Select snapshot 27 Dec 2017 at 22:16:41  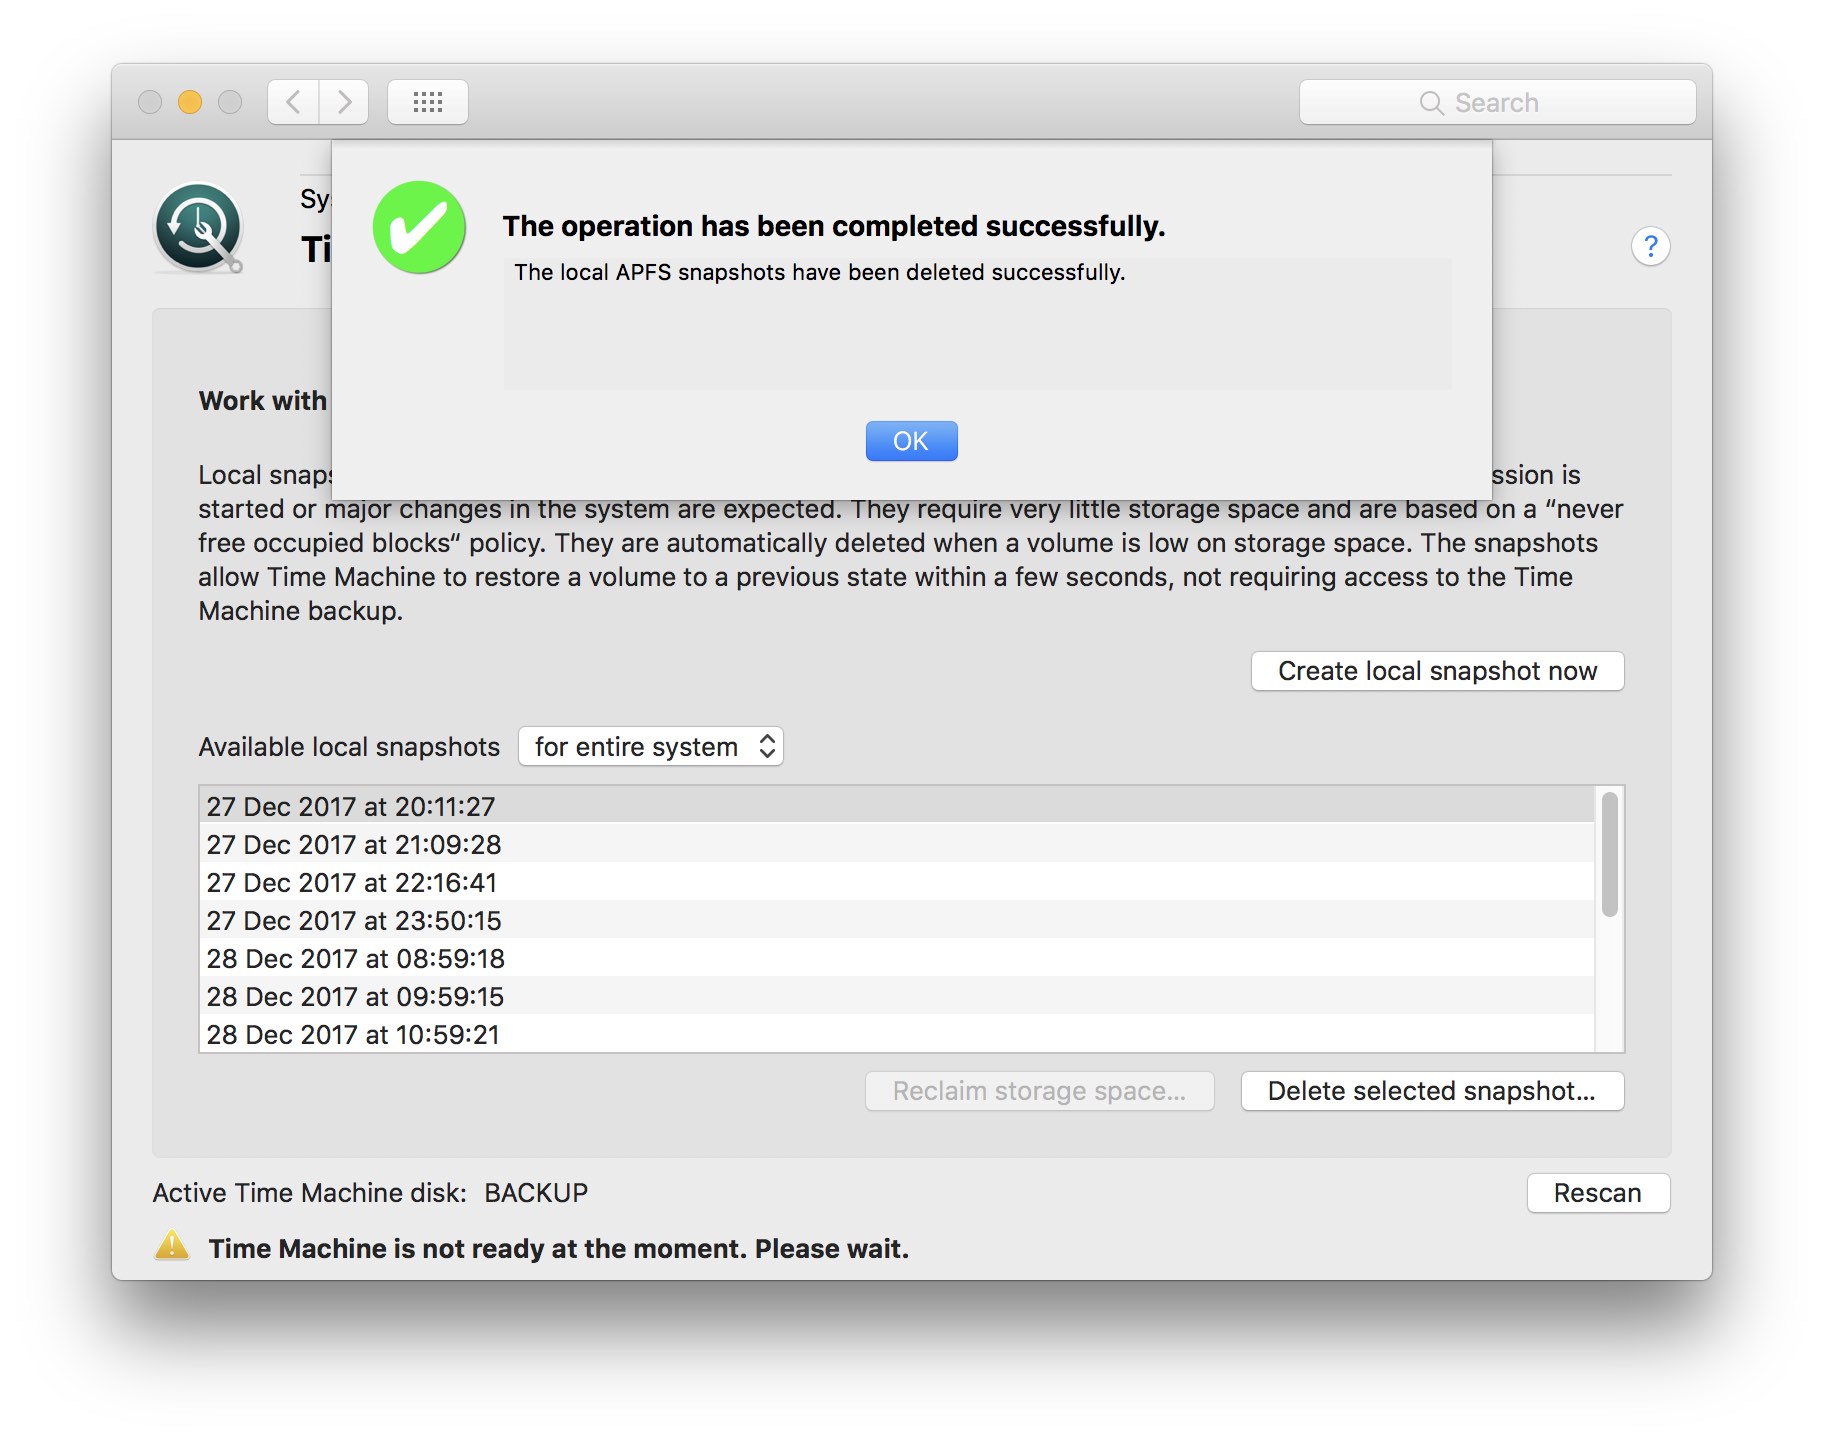tap(896, 882)
